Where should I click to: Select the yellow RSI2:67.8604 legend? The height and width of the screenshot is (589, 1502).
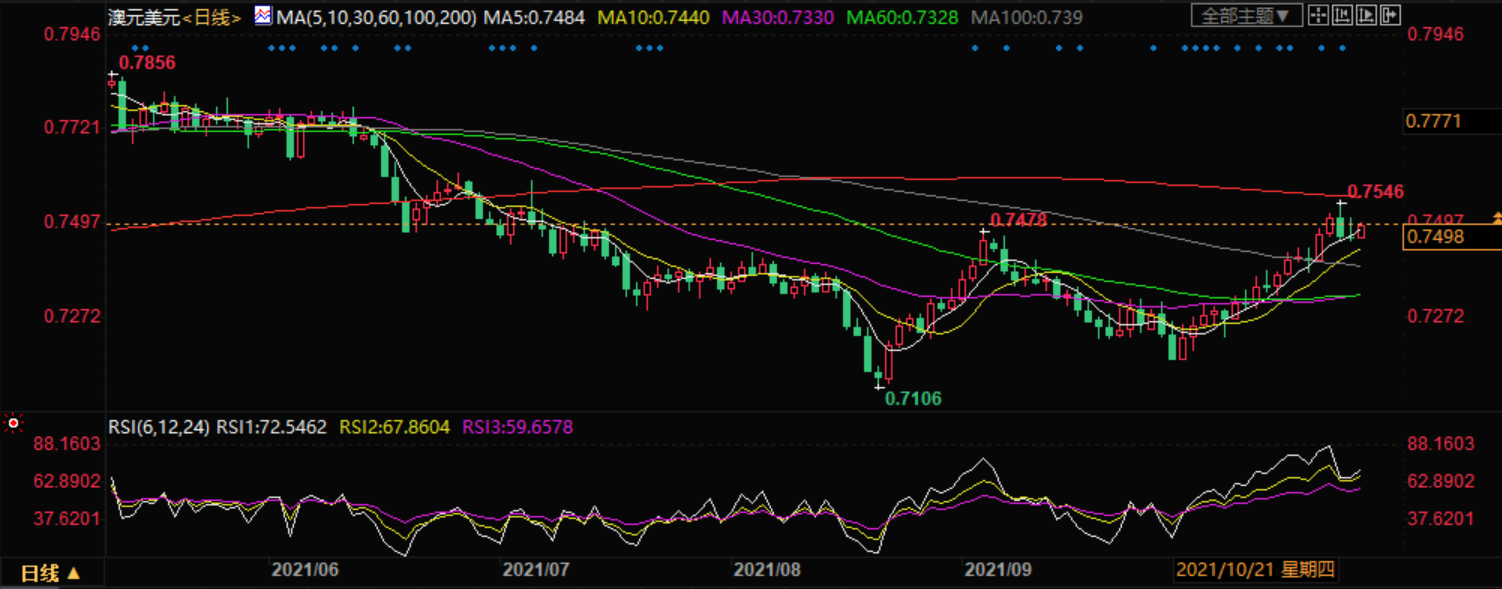(x=396, y=427)
